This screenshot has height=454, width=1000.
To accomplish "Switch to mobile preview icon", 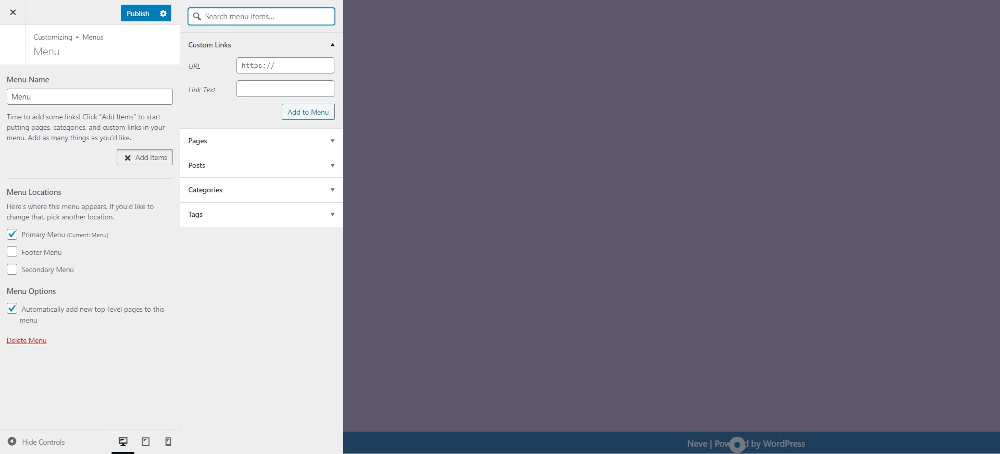I will click(x=168, y=442).
